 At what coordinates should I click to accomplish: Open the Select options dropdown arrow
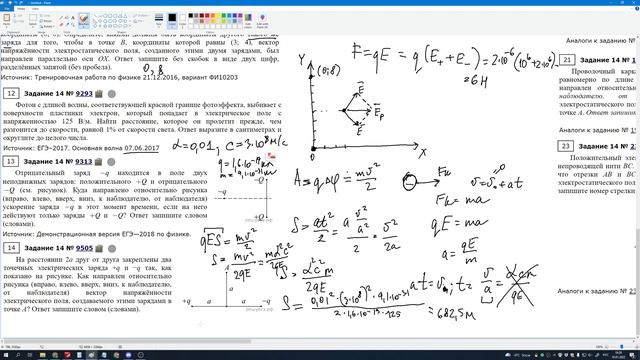[x=33, y=26]
